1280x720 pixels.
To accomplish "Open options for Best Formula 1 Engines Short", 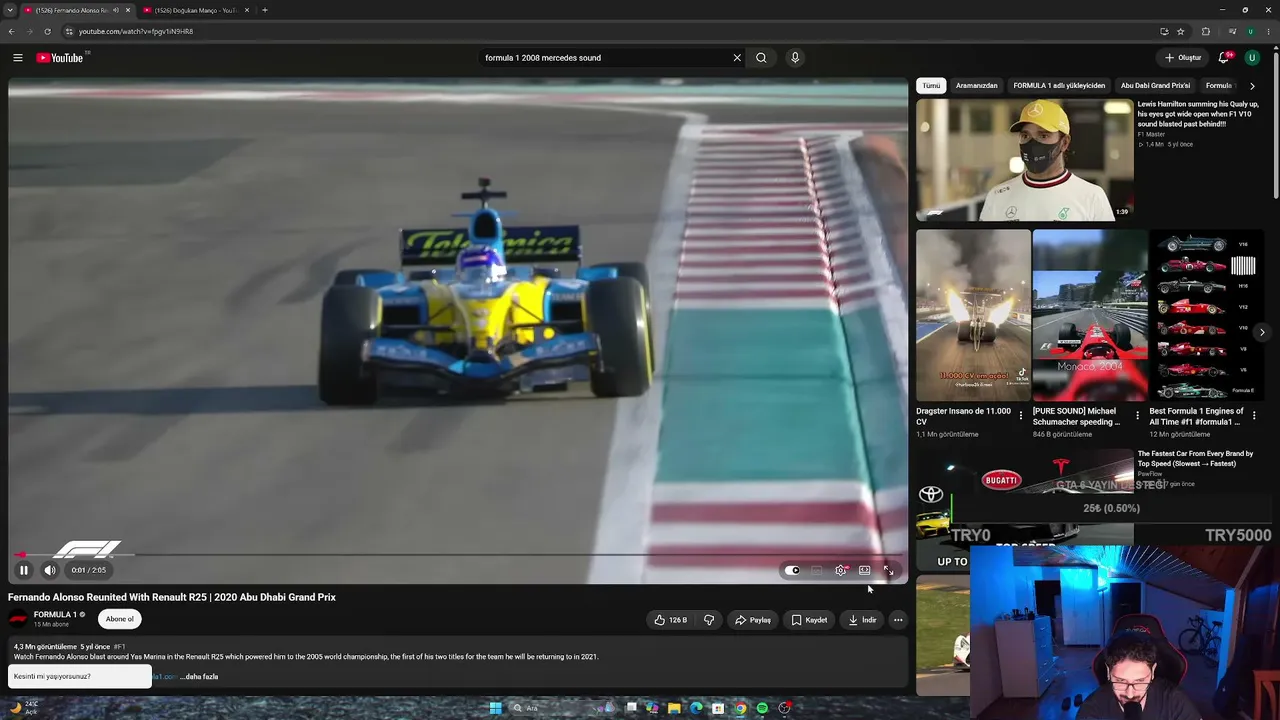I will click(x=1254, y=415).
